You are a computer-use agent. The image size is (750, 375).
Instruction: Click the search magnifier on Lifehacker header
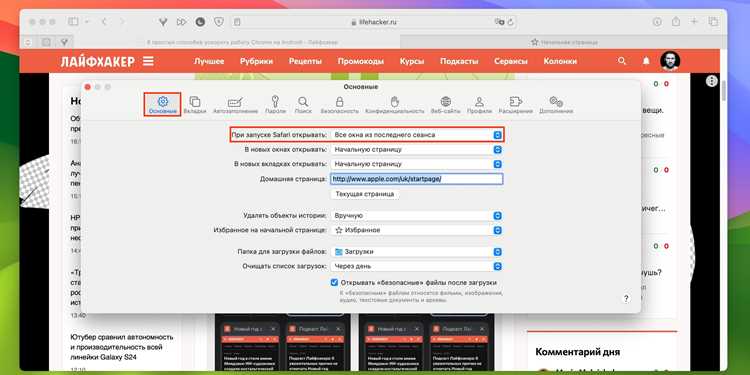pos(622,61)
